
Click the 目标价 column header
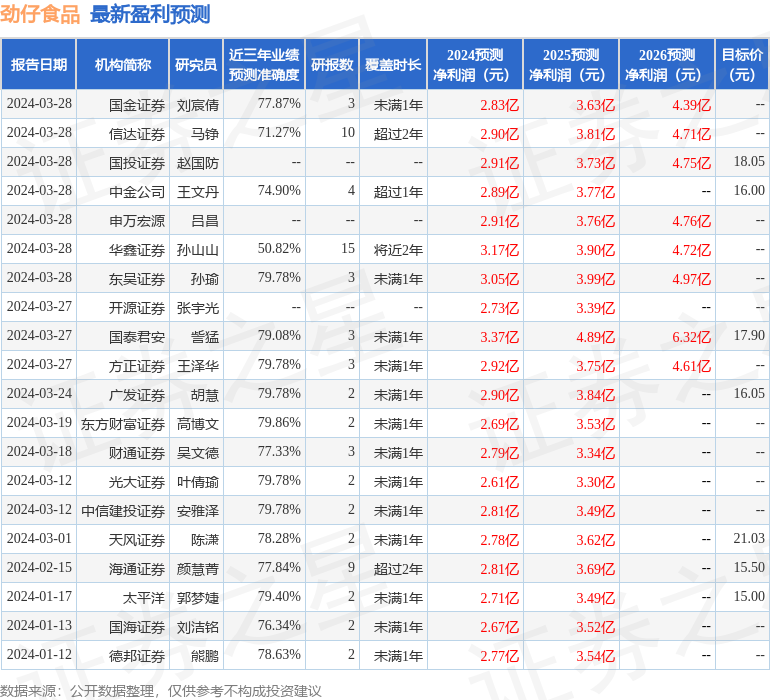click(742, 64)
